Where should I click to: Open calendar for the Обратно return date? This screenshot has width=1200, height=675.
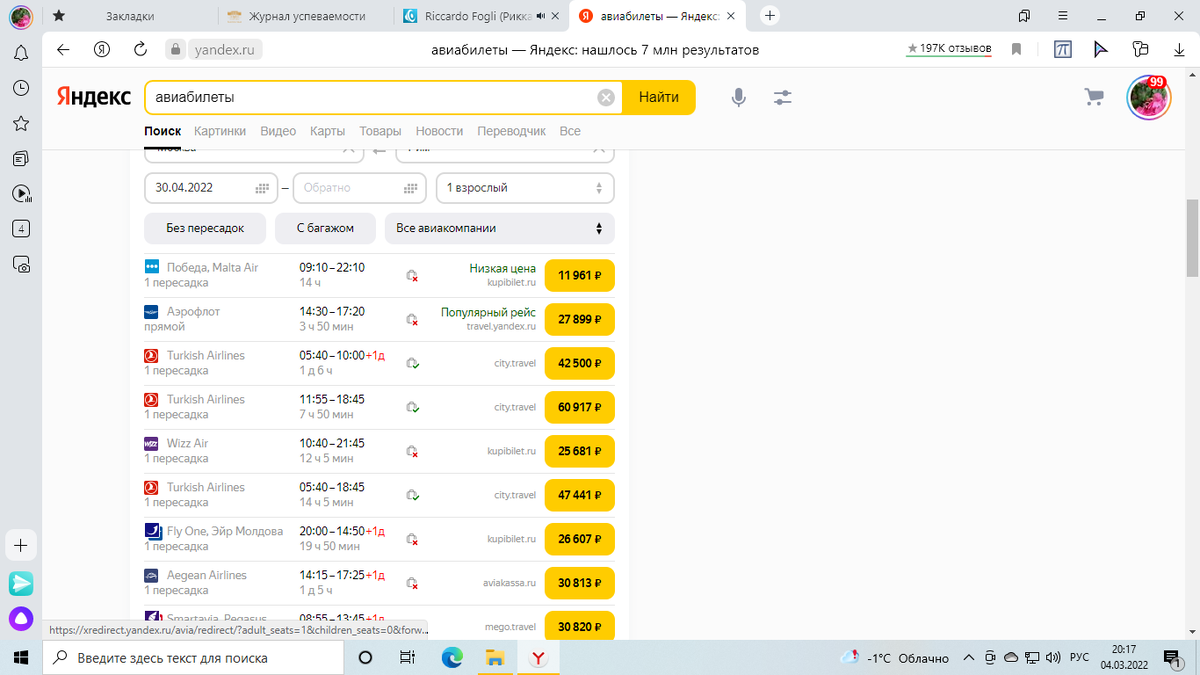point(410,188)
